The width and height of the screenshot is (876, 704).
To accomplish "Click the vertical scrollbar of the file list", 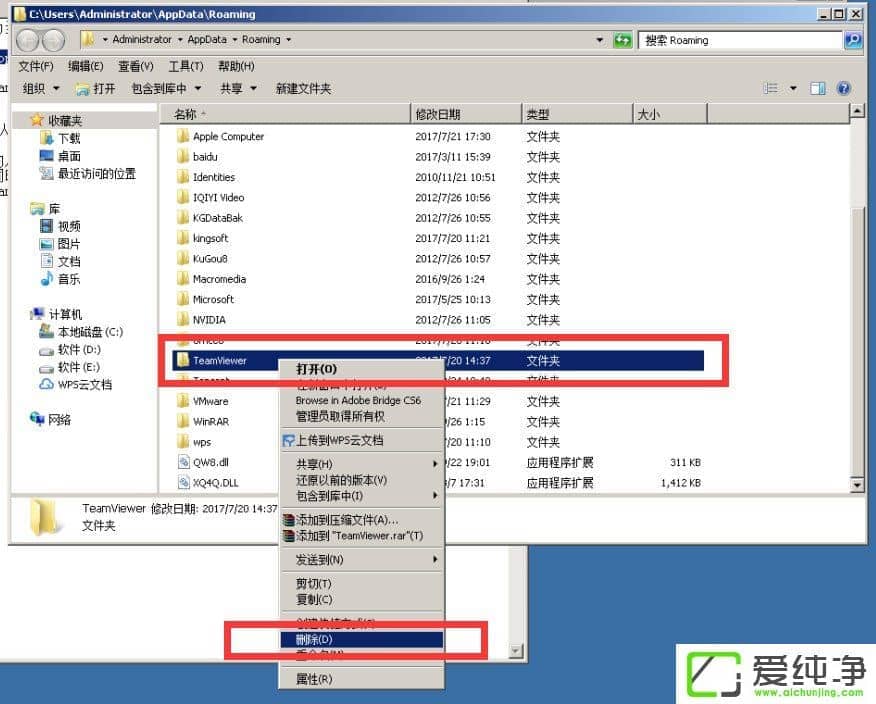I will 857,290.
